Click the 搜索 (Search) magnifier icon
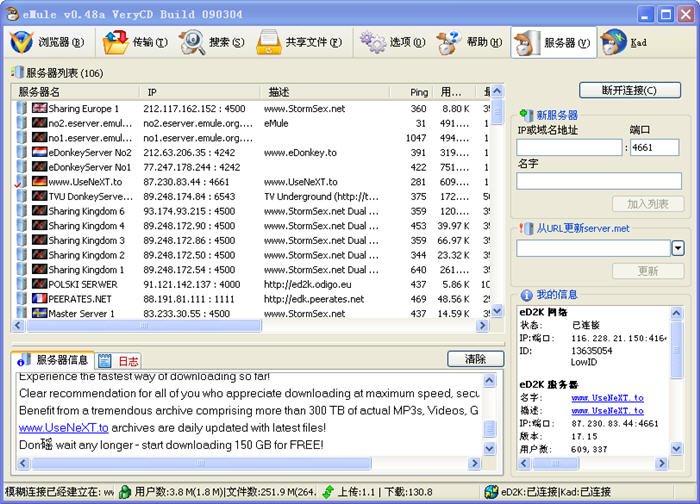 pyautogui.click(x=192, y=42)
